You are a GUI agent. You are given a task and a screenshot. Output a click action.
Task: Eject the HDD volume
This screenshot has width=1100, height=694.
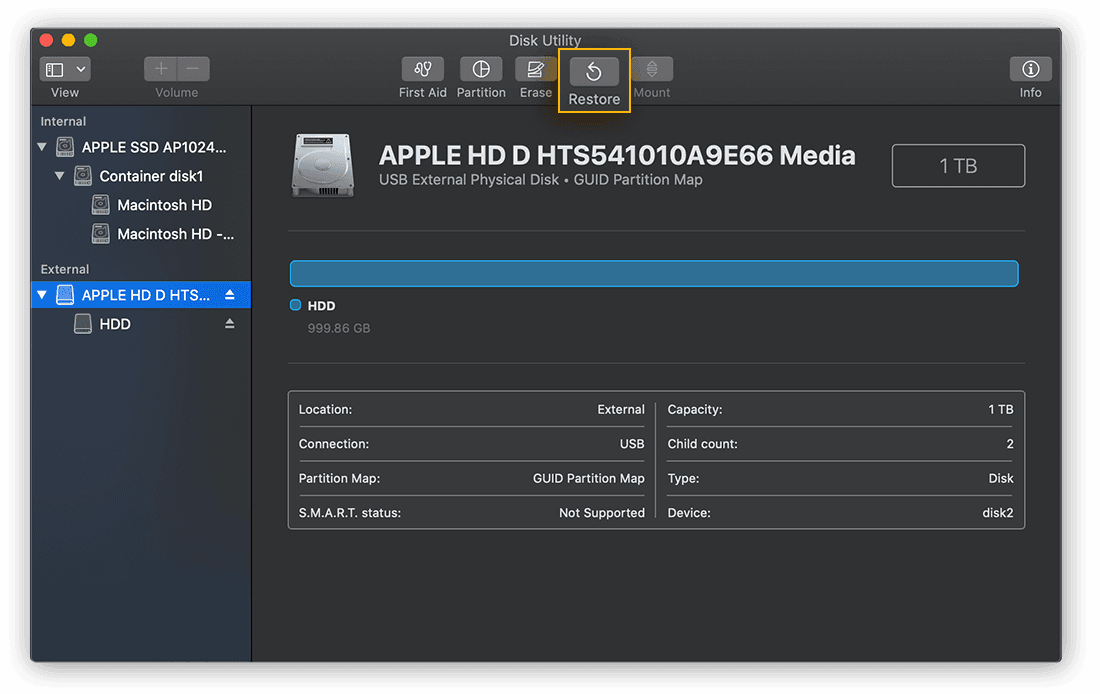click(x=229, y=324)
